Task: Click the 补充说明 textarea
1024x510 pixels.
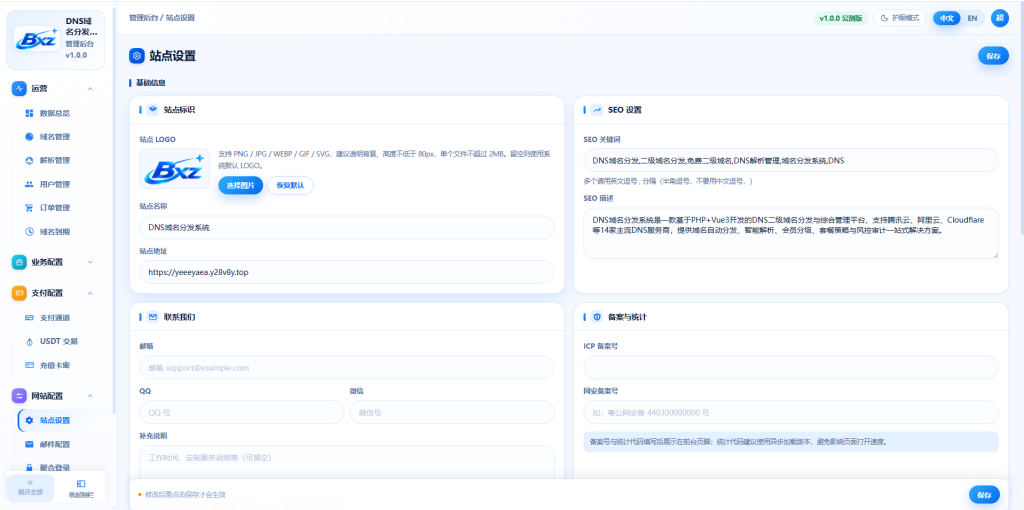Action: 347,462
